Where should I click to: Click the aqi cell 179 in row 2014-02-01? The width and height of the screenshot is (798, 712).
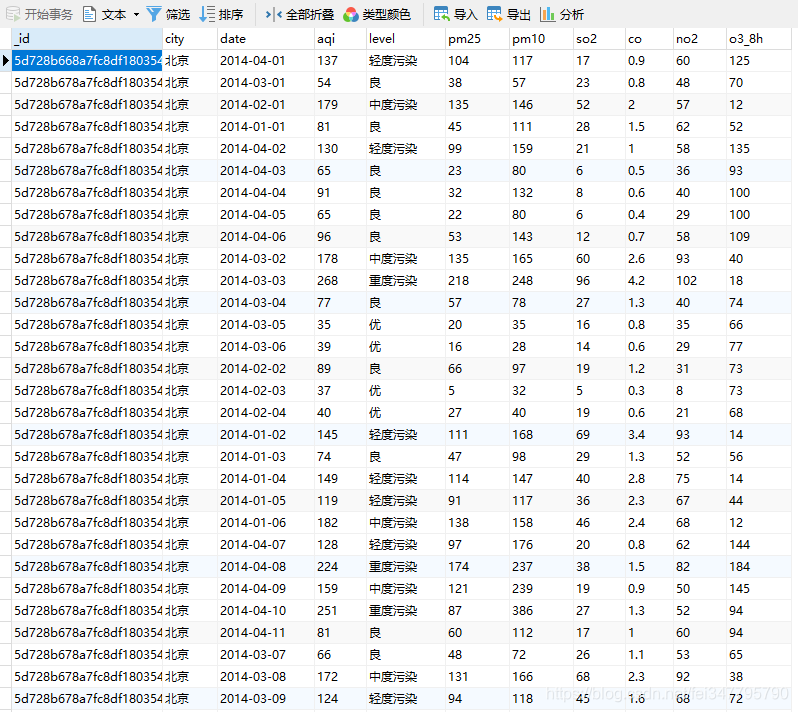pos(340,104)
